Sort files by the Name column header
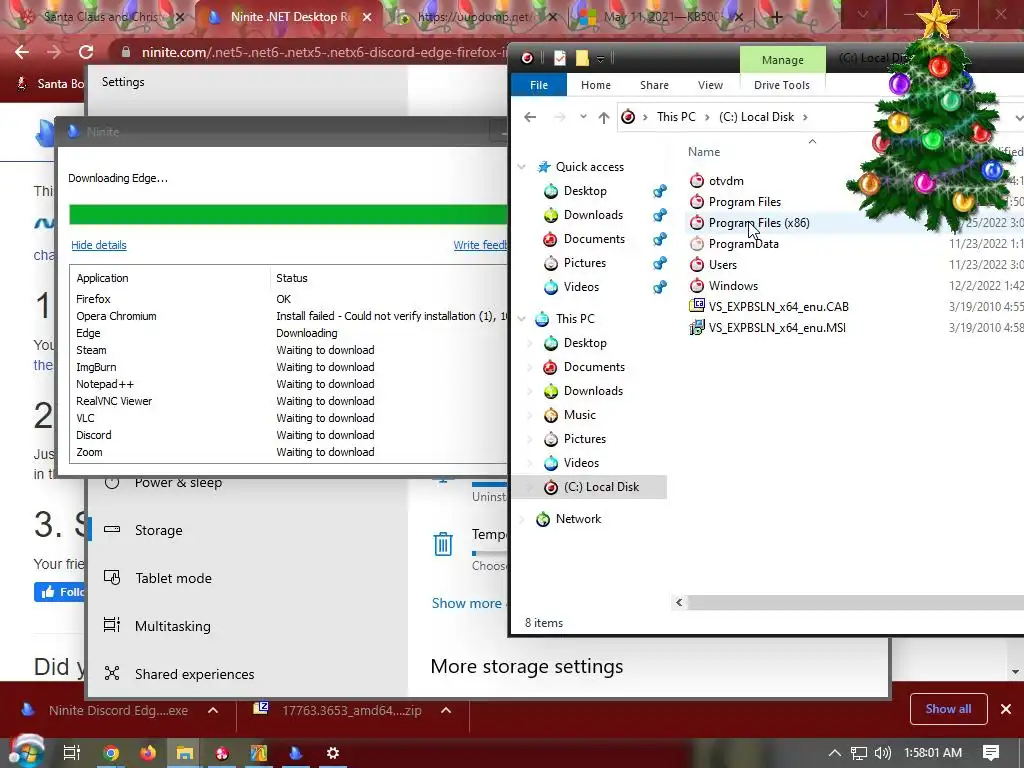This screenshot has height=768, width=1024. [x=703, y=152]
